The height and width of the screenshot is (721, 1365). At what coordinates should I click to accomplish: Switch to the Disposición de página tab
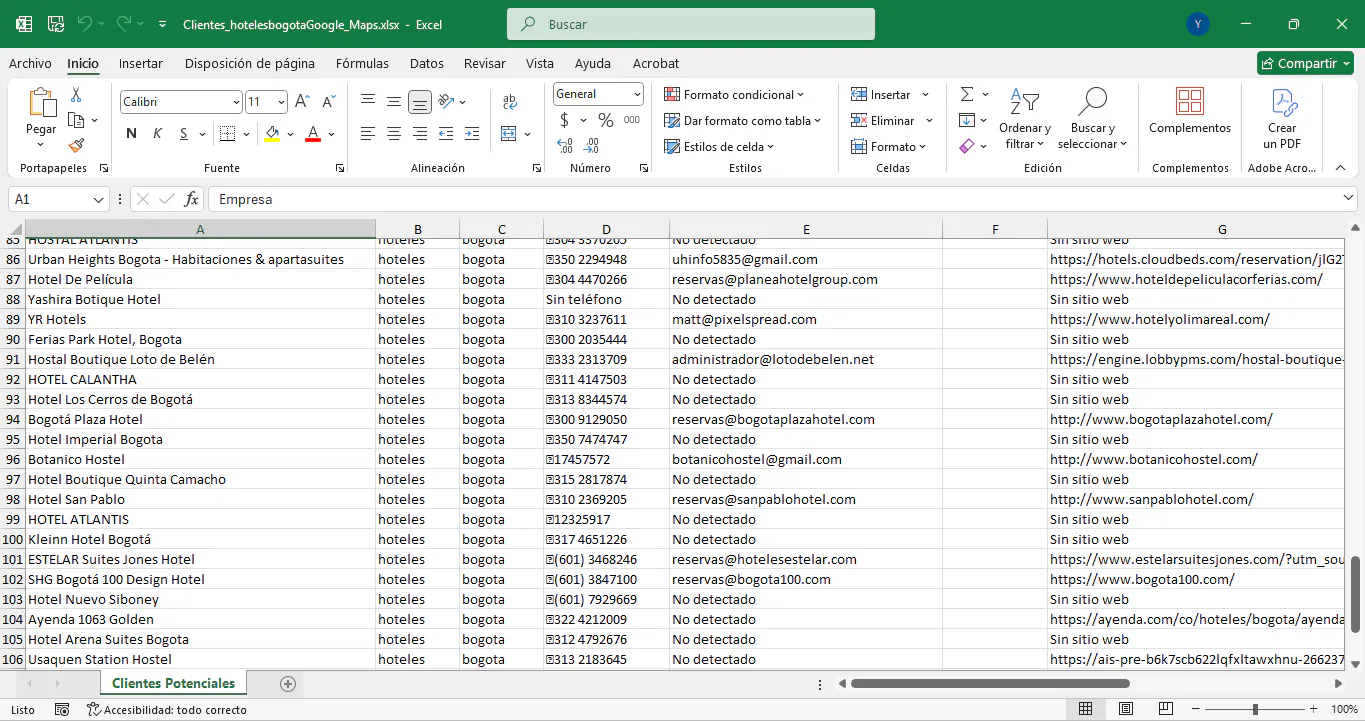pos(250,63)
